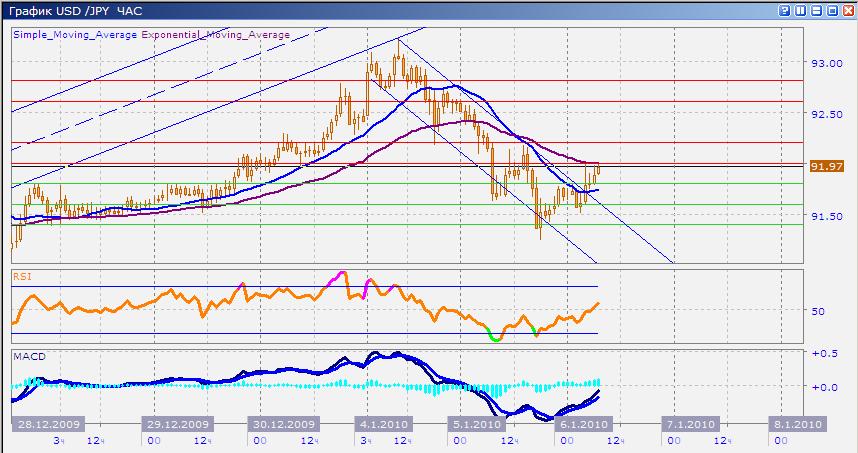Click the Simple_Moving_Average indicator label
This screenshot has width=858, height=453.
click(x=75, y=34)
